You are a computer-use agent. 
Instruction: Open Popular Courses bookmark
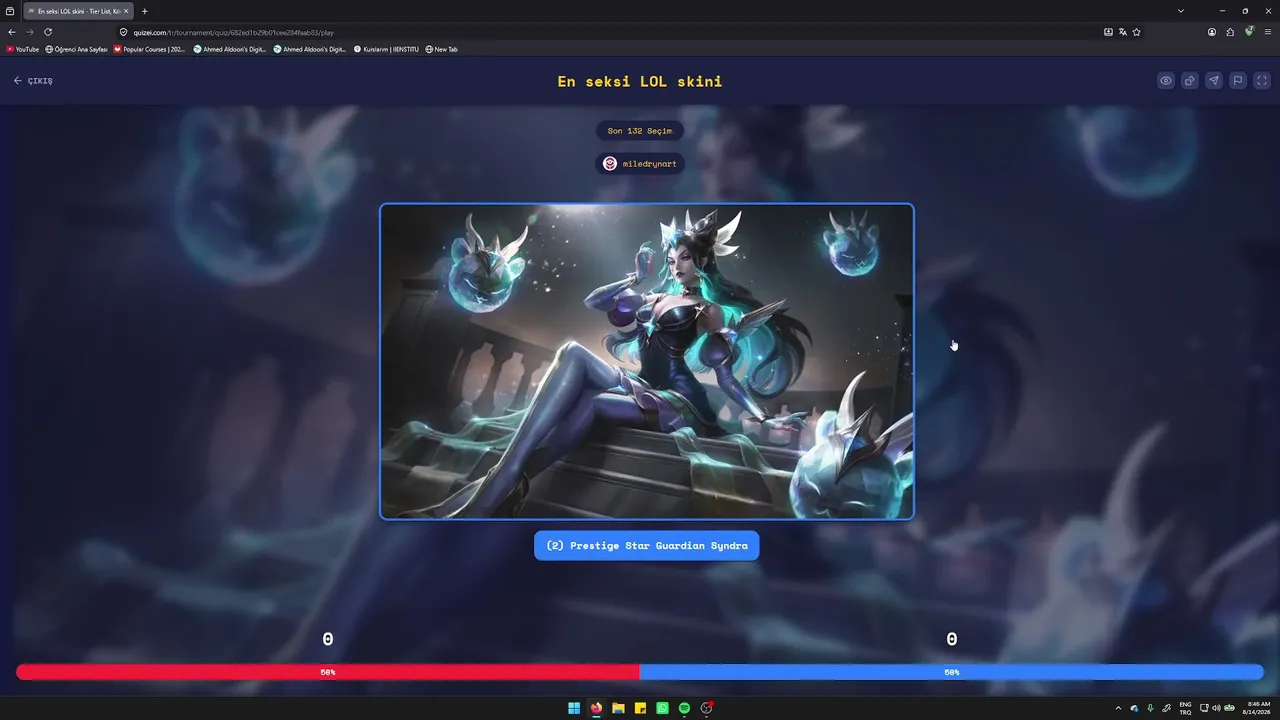point(150,49)
